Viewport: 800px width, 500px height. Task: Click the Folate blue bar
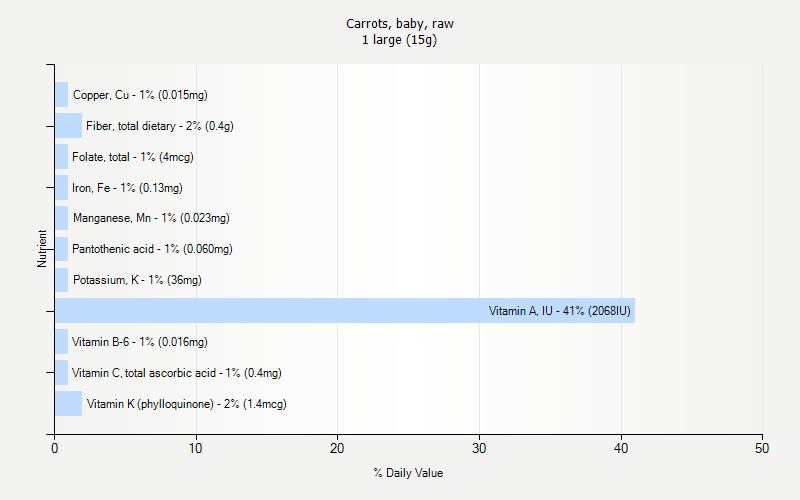point(61,157)
